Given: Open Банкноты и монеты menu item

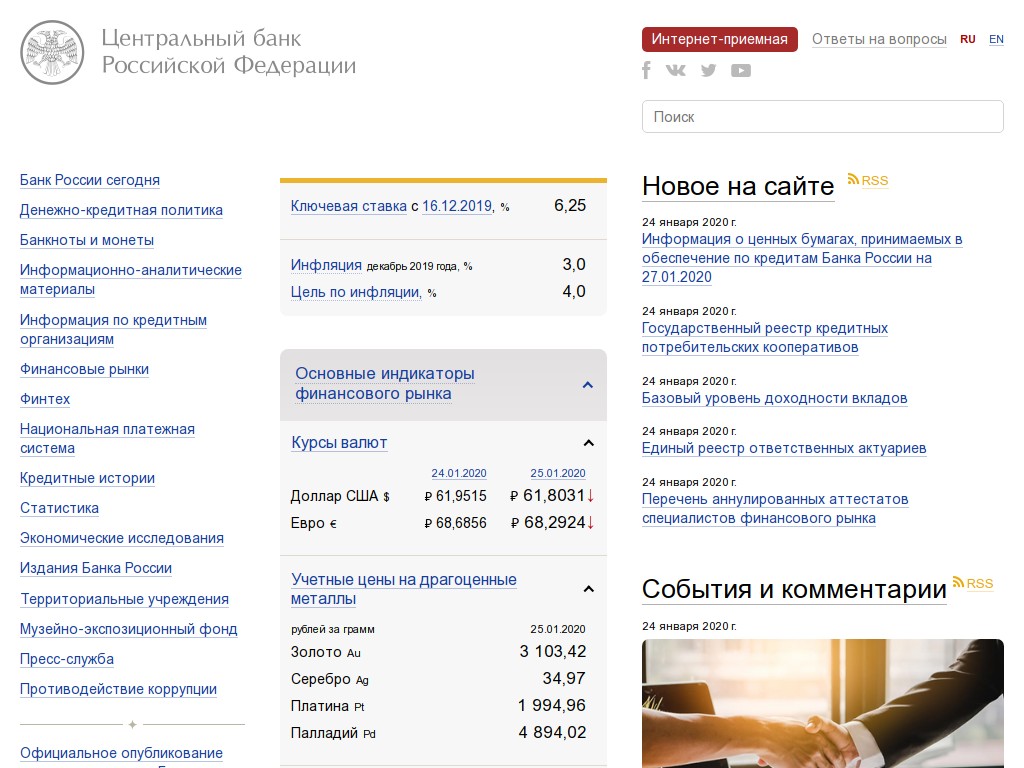Looking at the screenshot, I should (87, 240).
